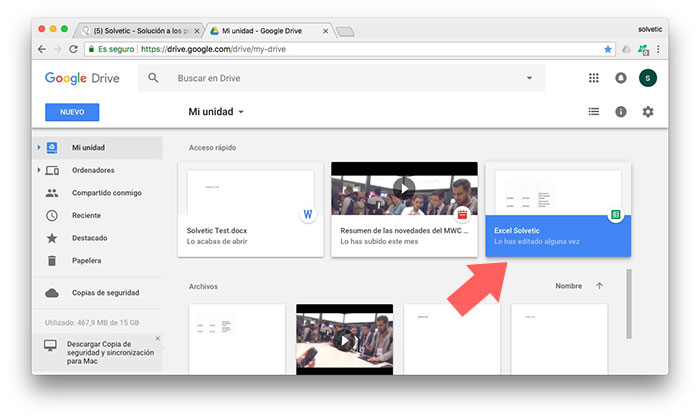Open Chrome three-dot menu

click(x=658, y=49)
